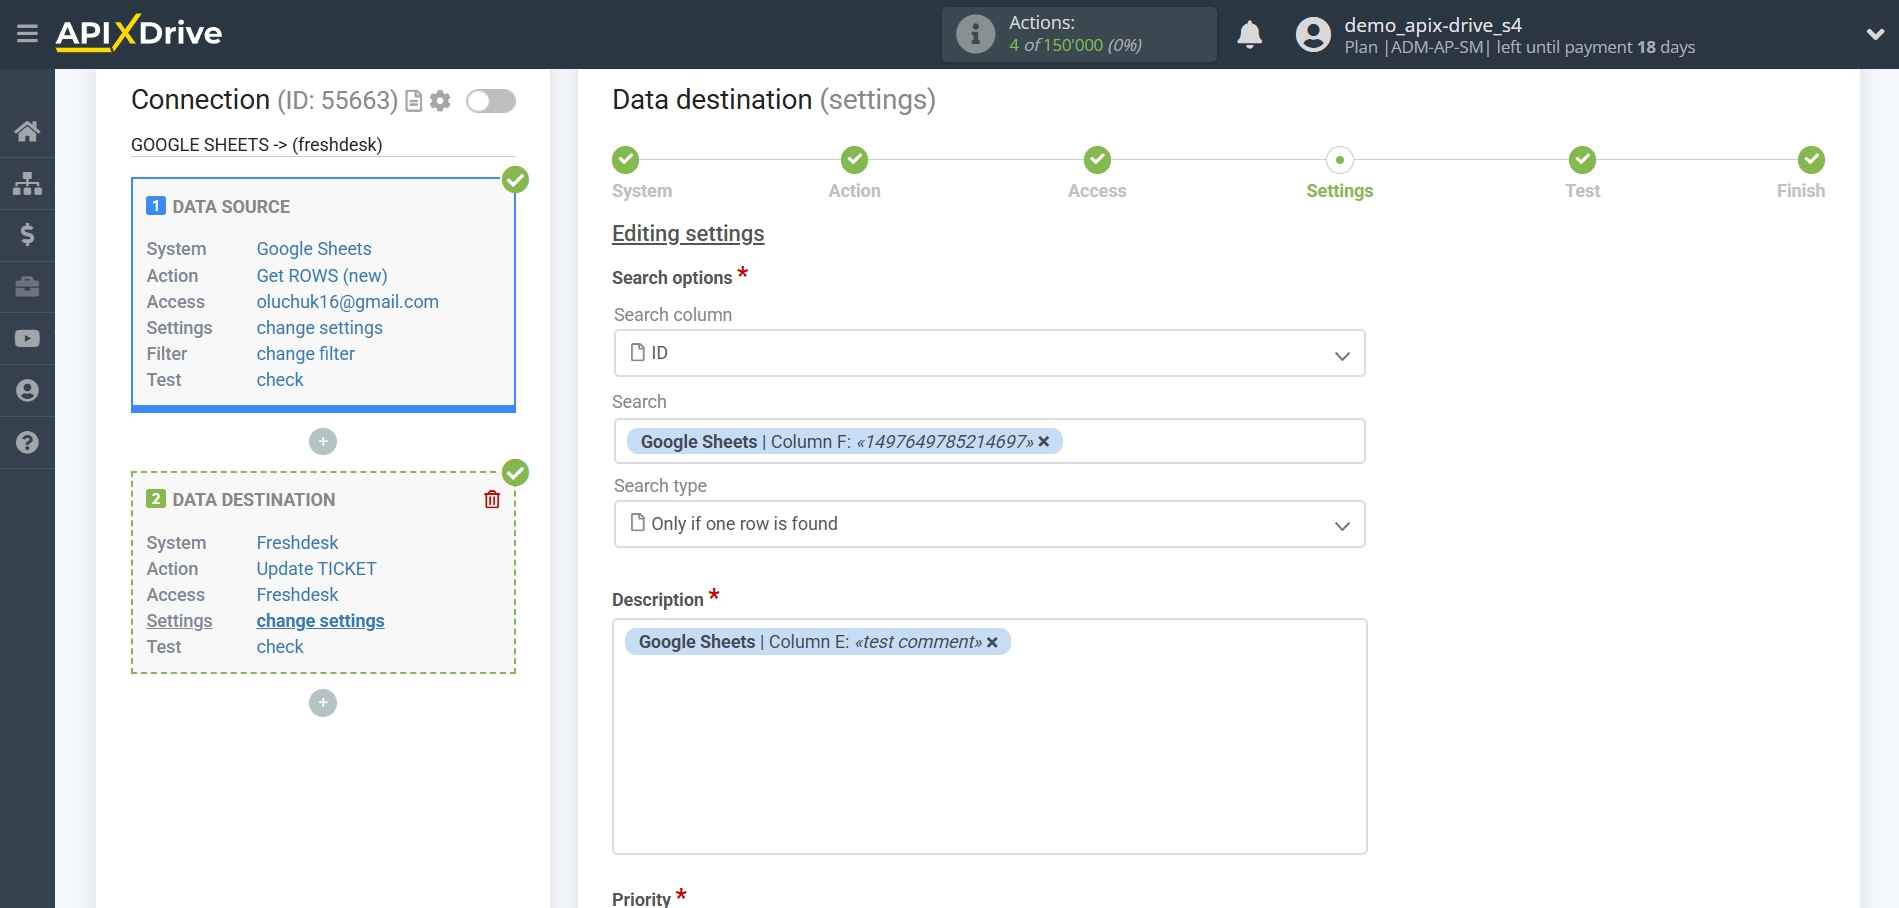Image resolution: width=1899 pixels, height=908 pixels.
Task: Open the Freshdesk system link
Action: coord(297,543)
